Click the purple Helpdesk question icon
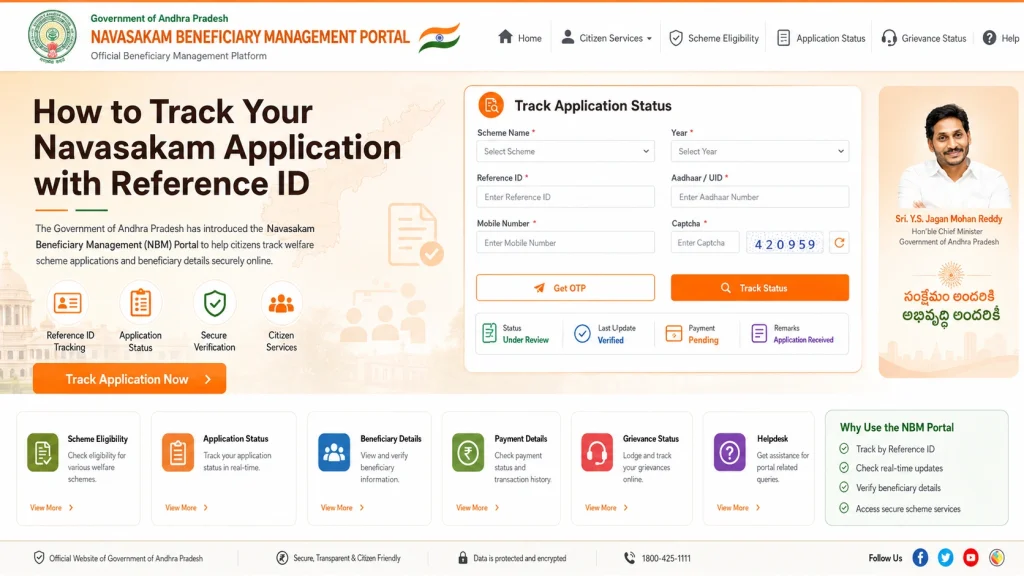The image size is (1024, 576). tap(729, 452)
